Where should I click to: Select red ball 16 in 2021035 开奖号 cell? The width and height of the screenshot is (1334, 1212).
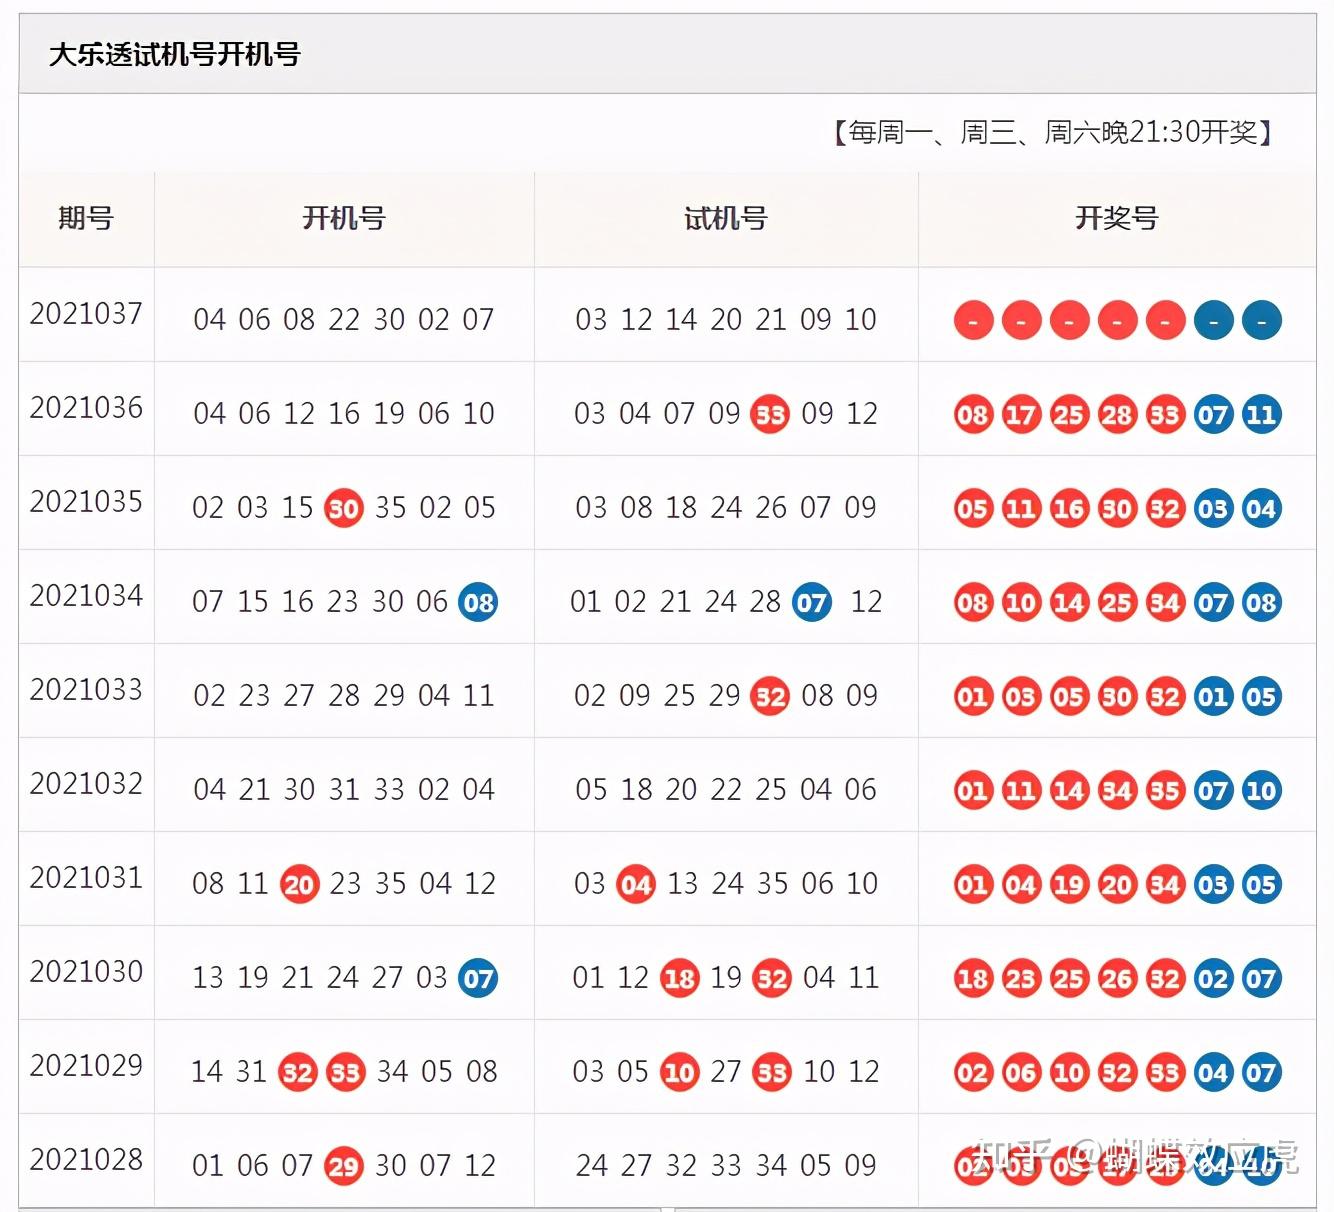1069,508
